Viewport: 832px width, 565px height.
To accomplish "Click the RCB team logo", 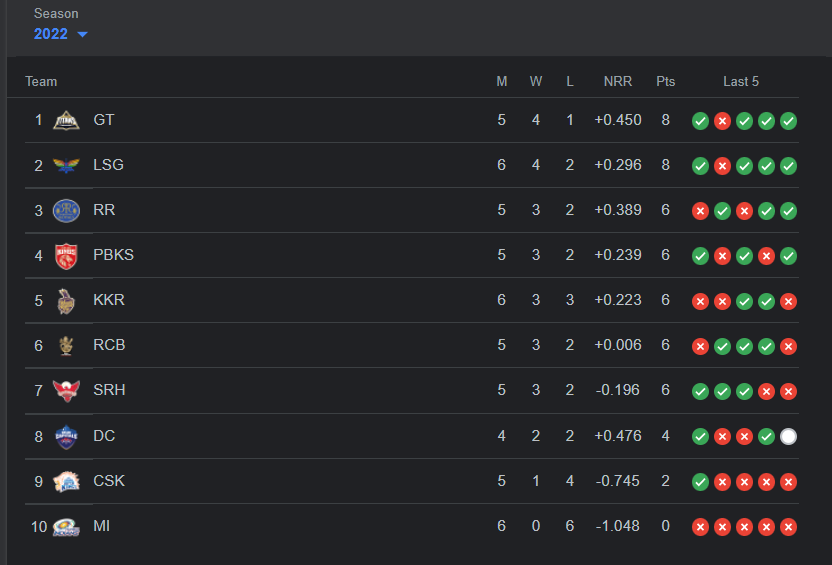I will [x=65, y=345].
